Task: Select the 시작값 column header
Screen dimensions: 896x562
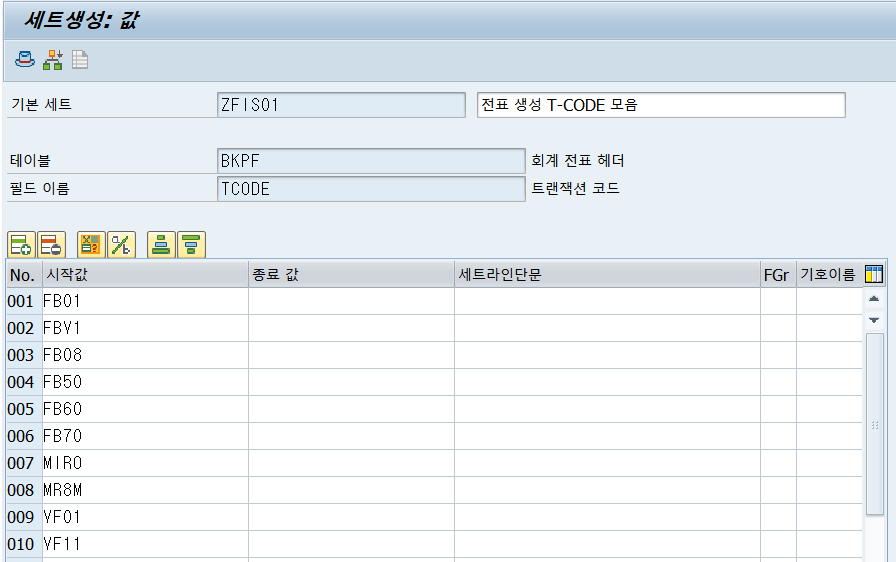Action: (145, 275)
